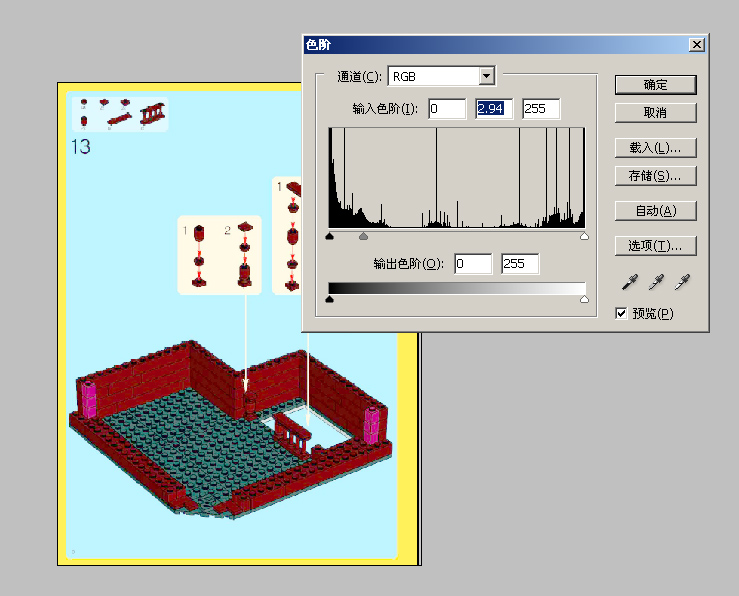Pick the black point eyedropper

pos(630,282)
